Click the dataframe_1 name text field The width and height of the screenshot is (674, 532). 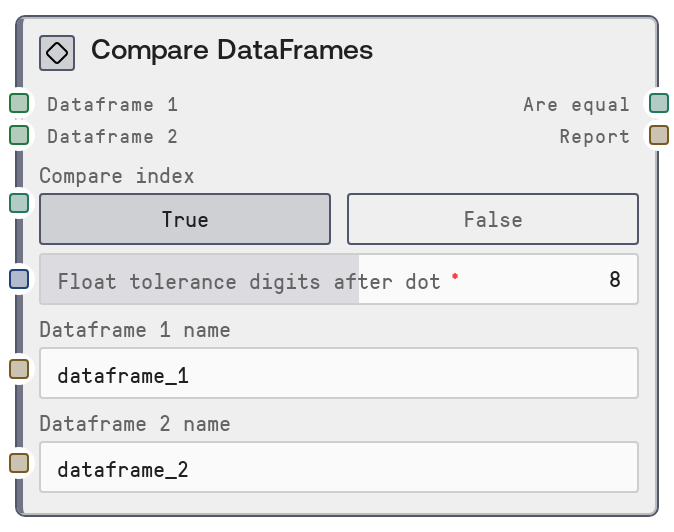point(338,374)
